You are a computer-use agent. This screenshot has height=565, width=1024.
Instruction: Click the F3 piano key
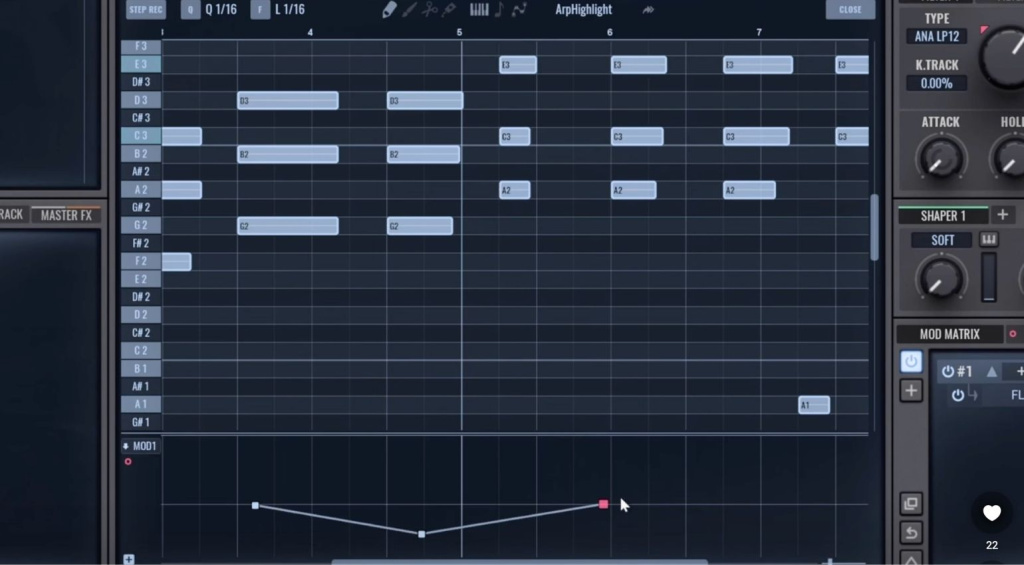[141, 46]
